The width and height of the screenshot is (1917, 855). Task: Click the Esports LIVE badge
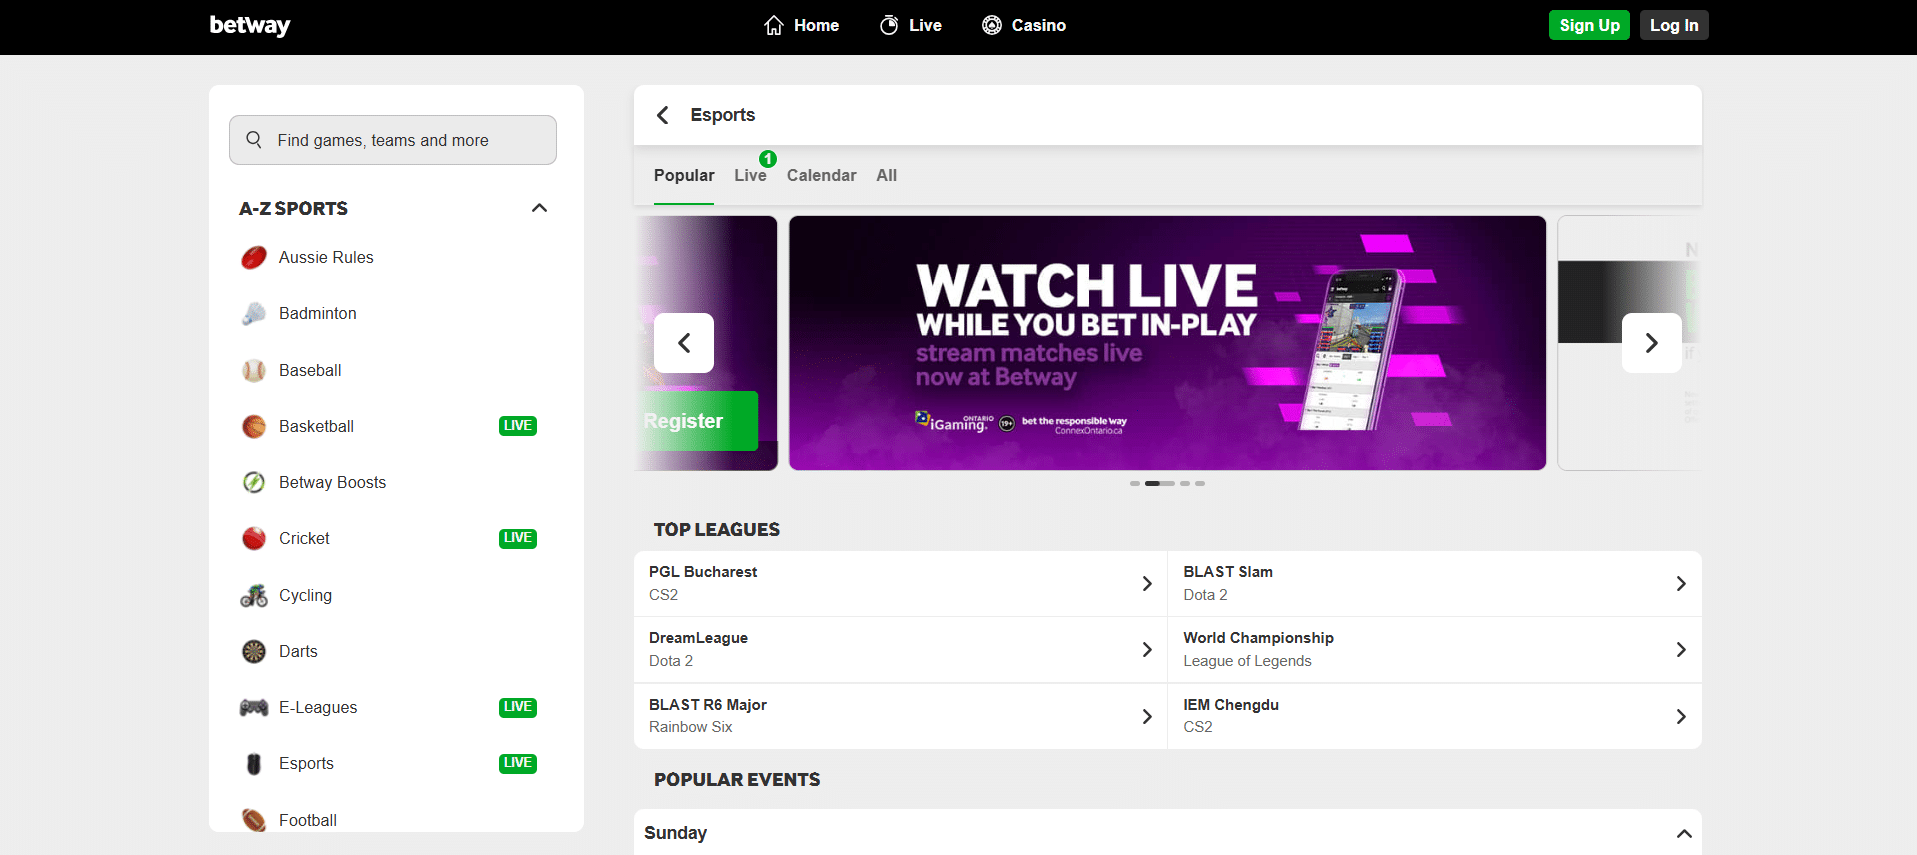coord(518,763)
